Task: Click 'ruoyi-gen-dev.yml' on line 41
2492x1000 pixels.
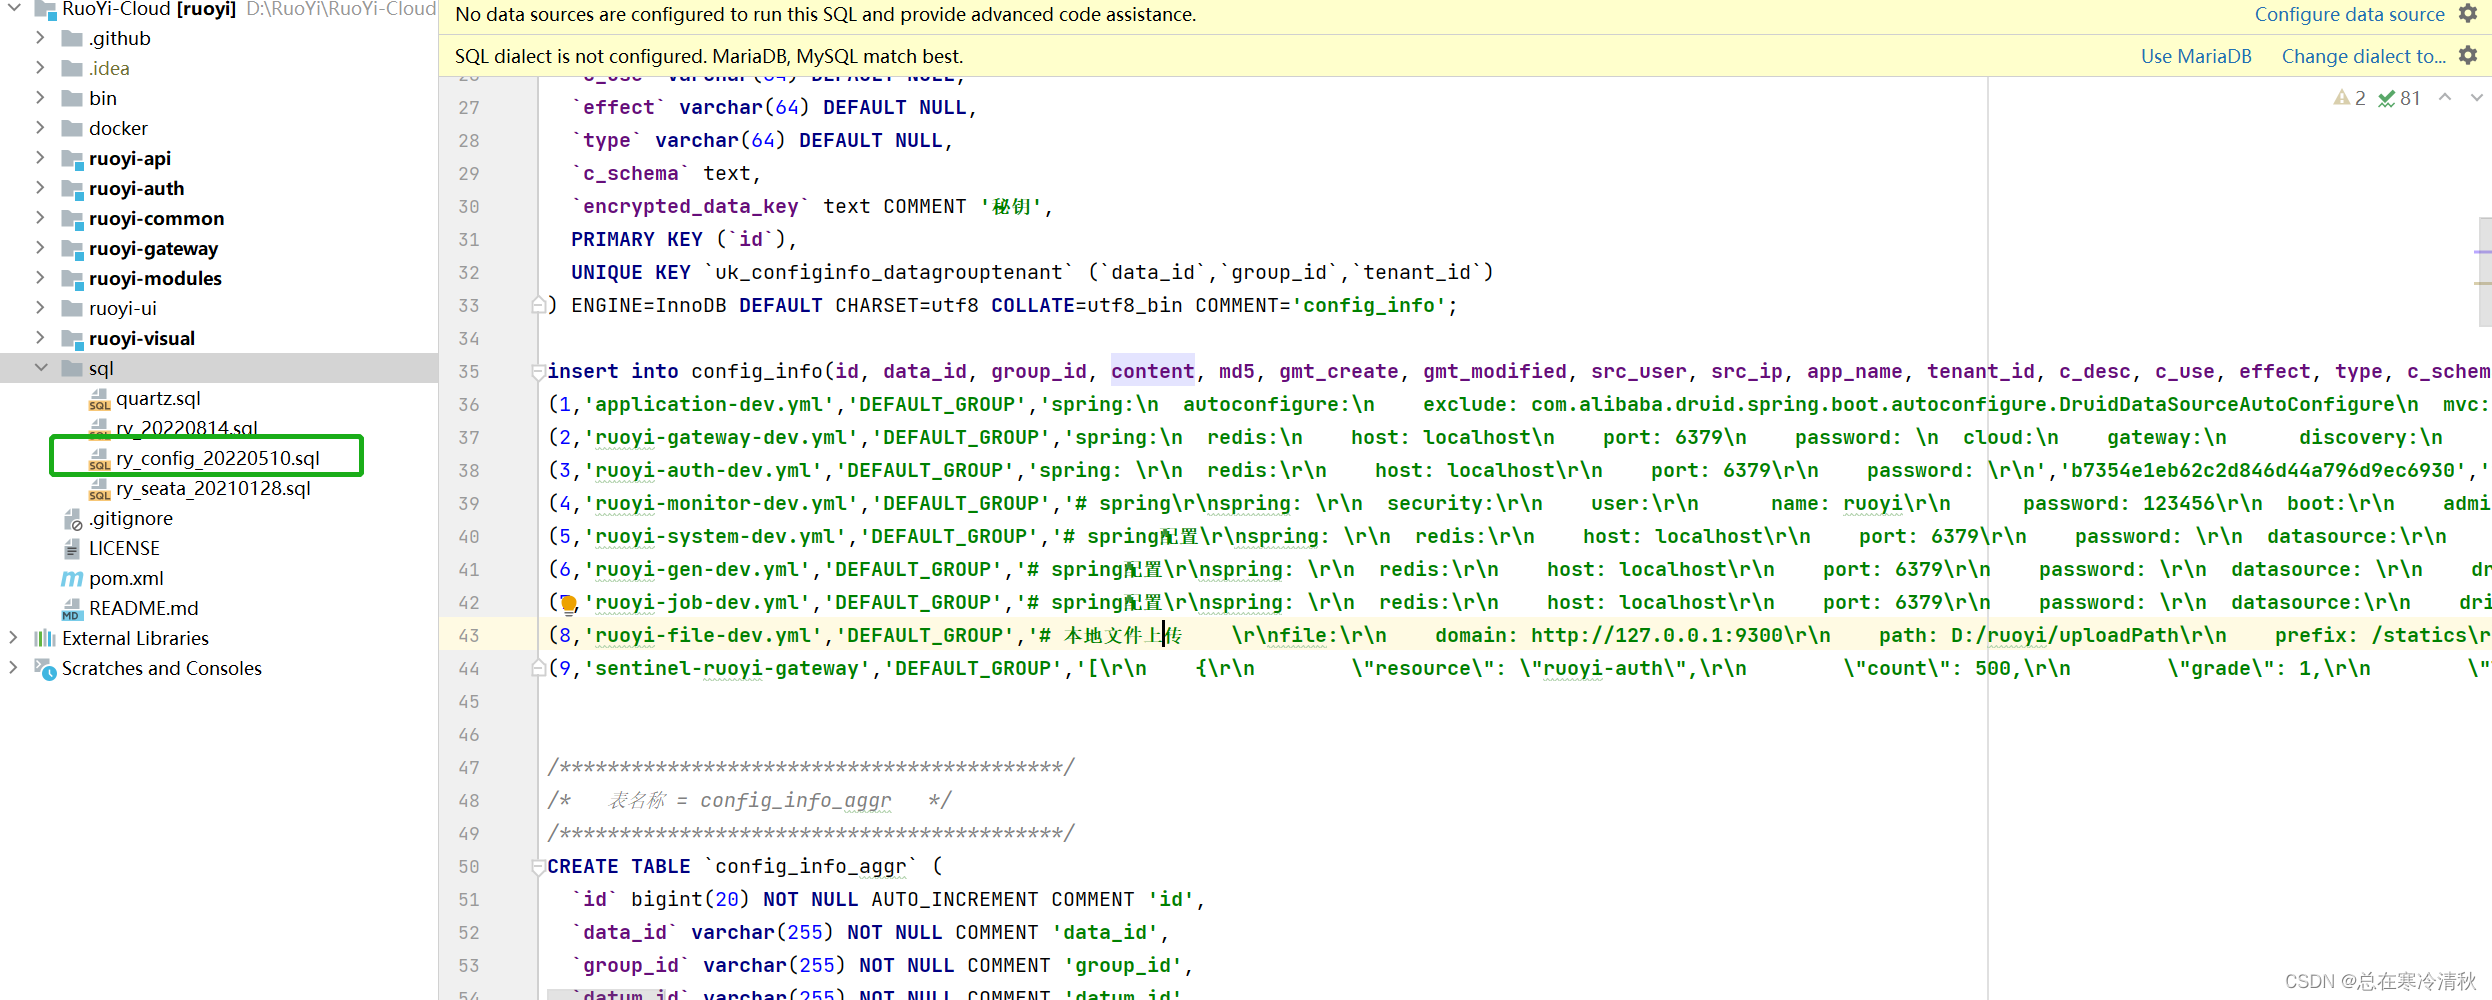Action: pyautogui.click(x=697, y=570)
